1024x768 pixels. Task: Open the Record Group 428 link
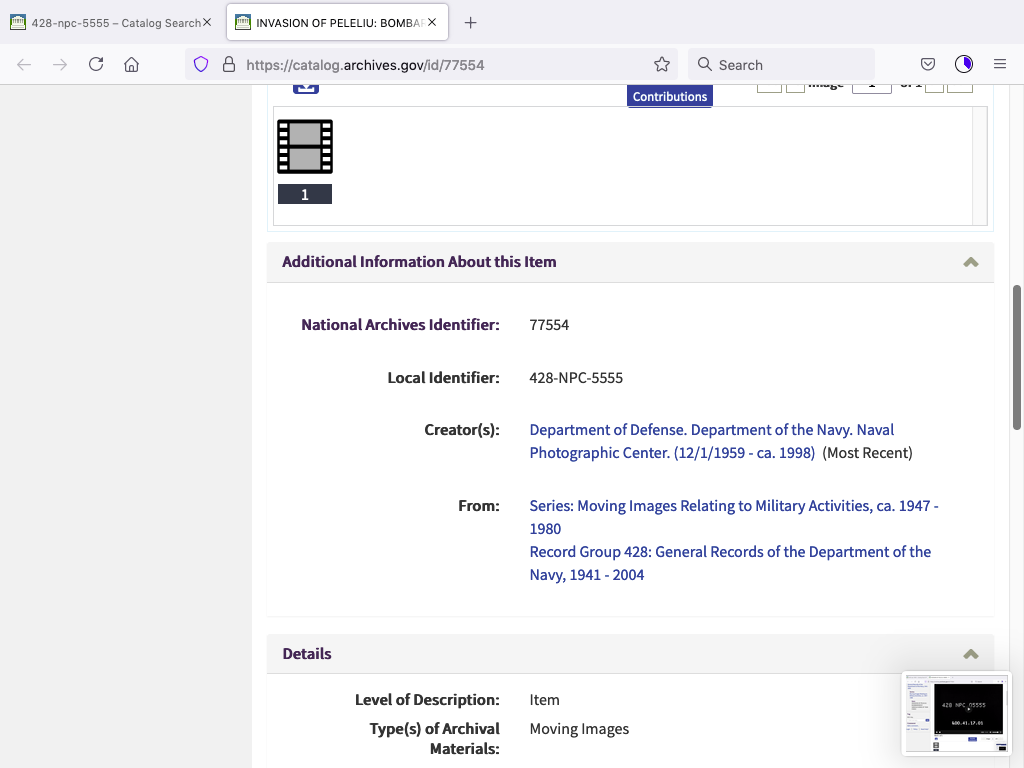(729, 552)
